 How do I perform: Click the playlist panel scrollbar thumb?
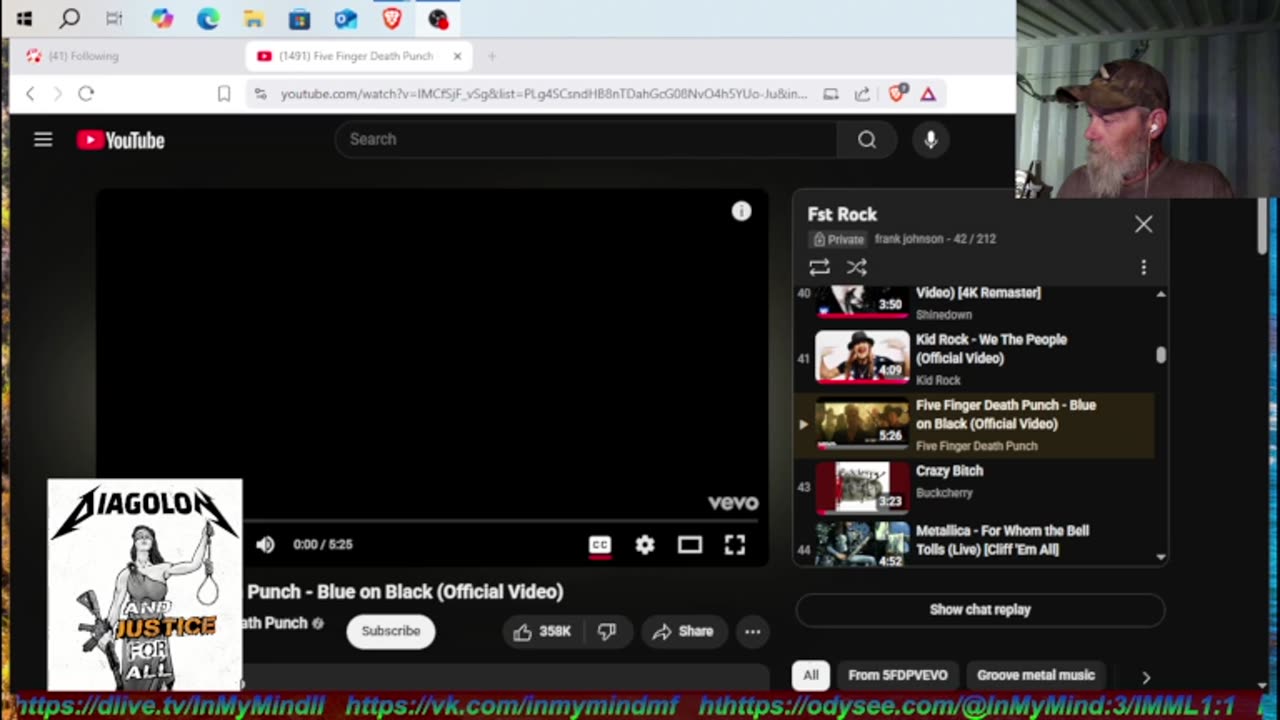click(x=1161, y=355)
